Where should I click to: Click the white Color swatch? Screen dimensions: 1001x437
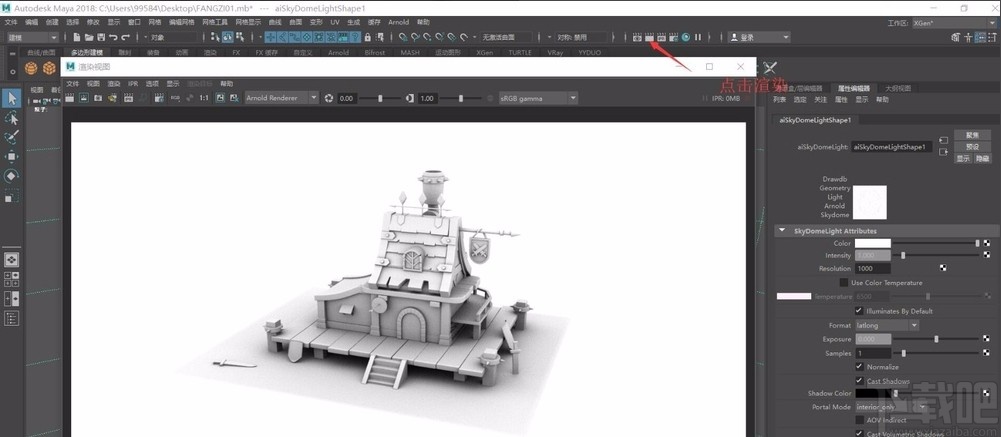point(873,243)
